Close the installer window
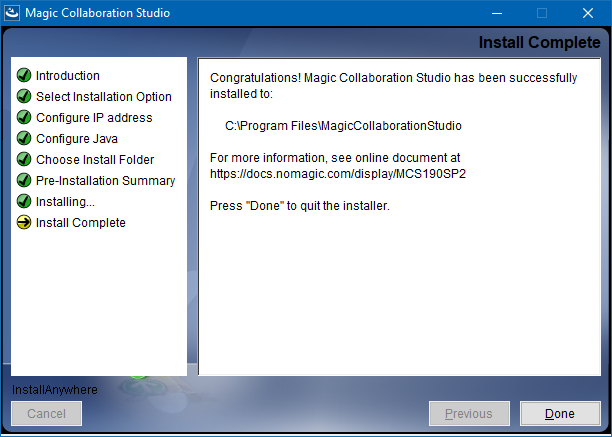Screen dimensions: 612x437 588,13
